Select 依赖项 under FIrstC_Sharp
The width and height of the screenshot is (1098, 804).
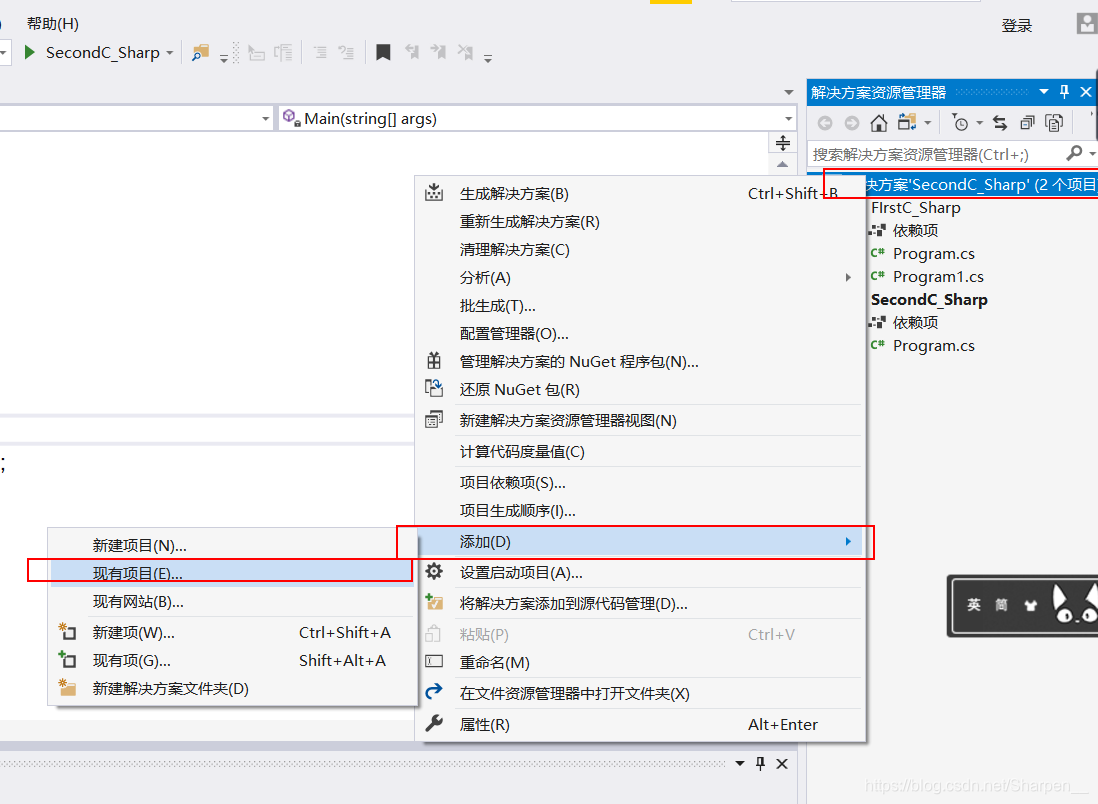click(915, 230)
